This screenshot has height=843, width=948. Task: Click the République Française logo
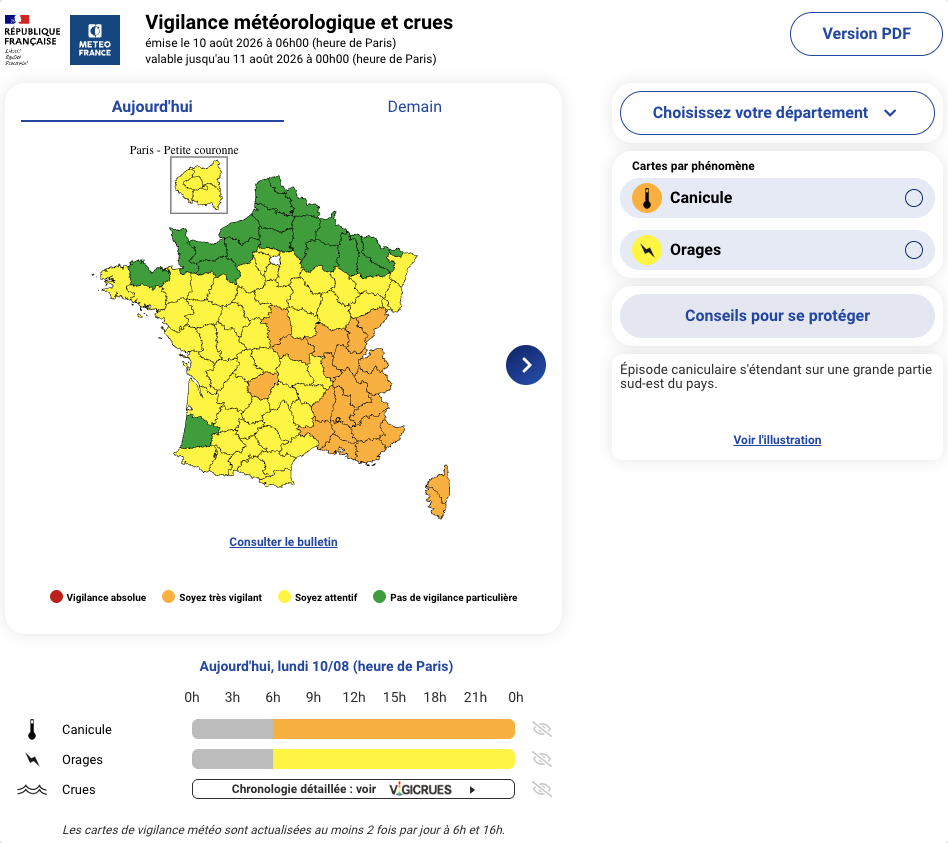tap(32, 40)
